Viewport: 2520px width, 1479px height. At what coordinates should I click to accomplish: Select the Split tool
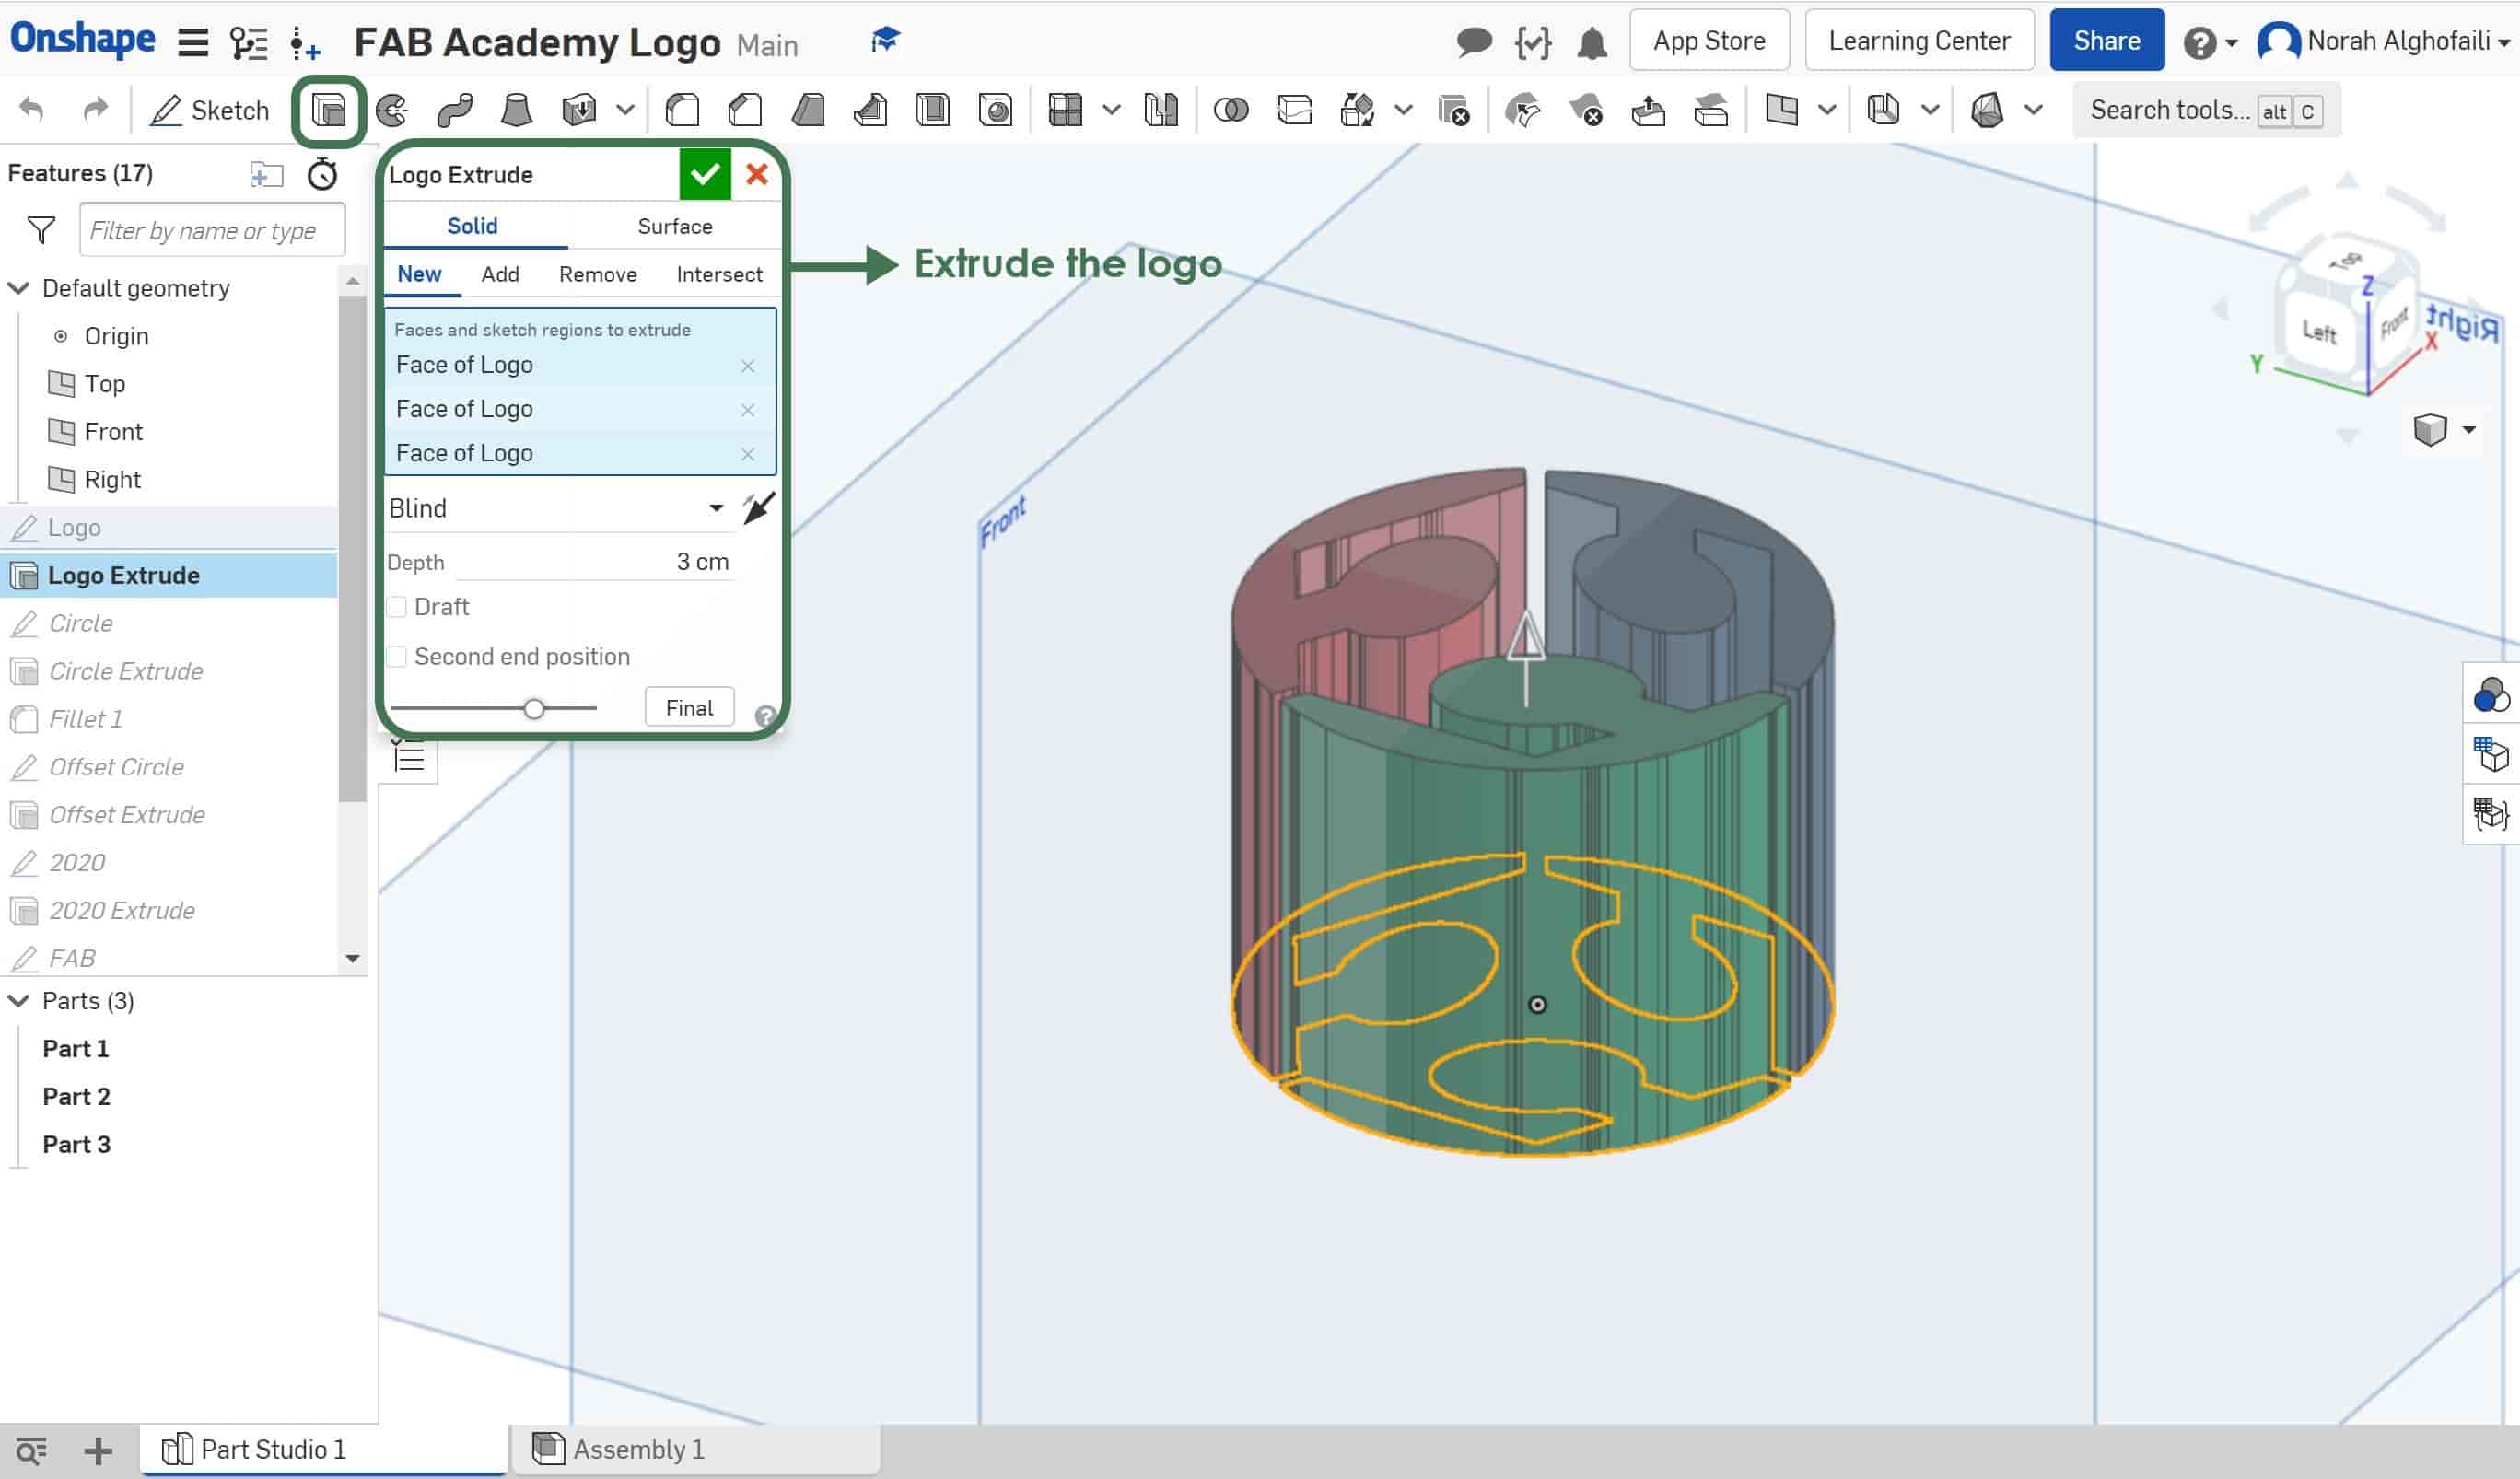pyautogui.click(x=1294, y=110)
